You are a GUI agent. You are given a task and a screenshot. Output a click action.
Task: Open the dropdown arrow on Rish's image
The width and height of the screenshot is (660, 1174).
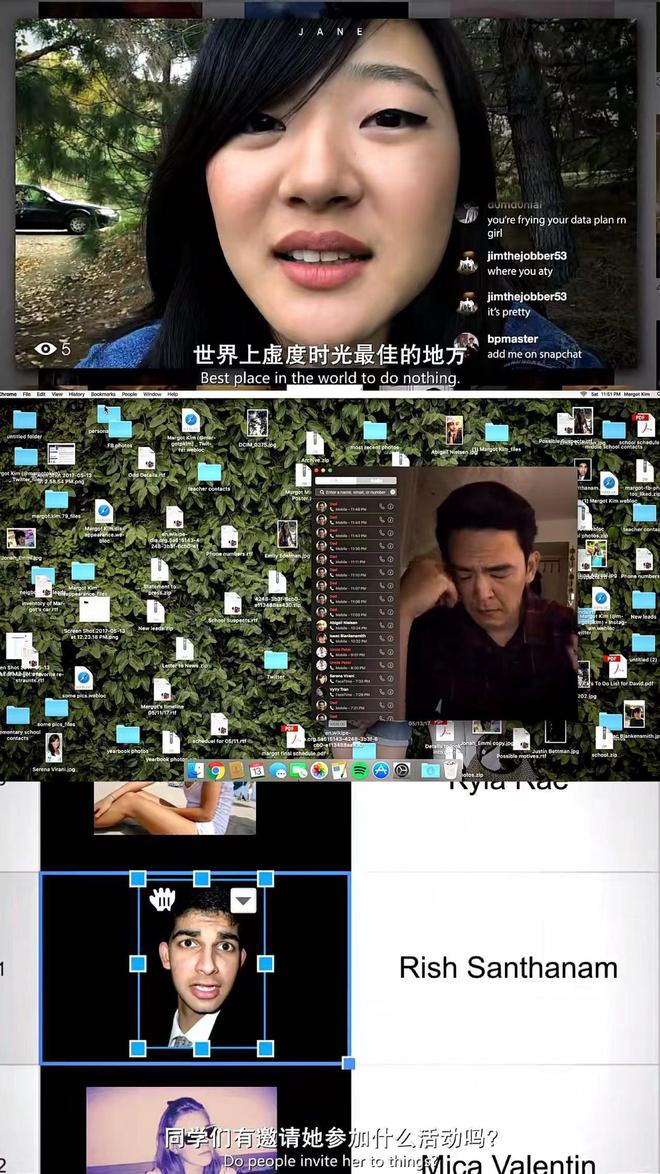(243, 901)
